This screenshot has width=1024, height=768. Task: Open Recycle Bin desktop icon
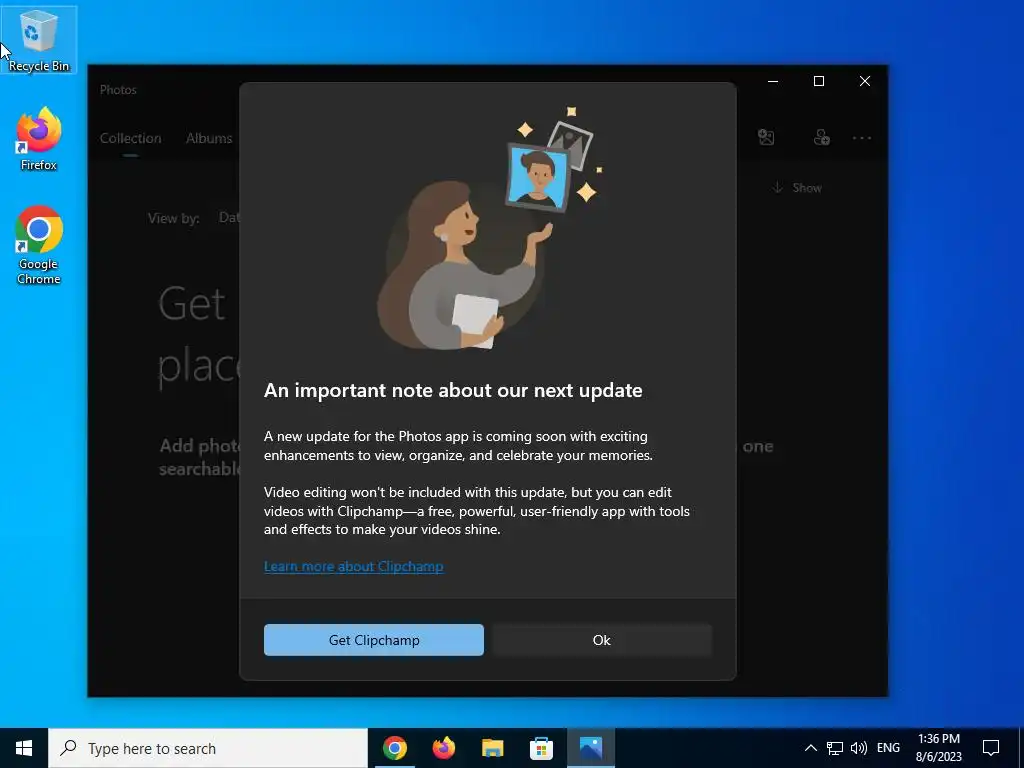39,40
